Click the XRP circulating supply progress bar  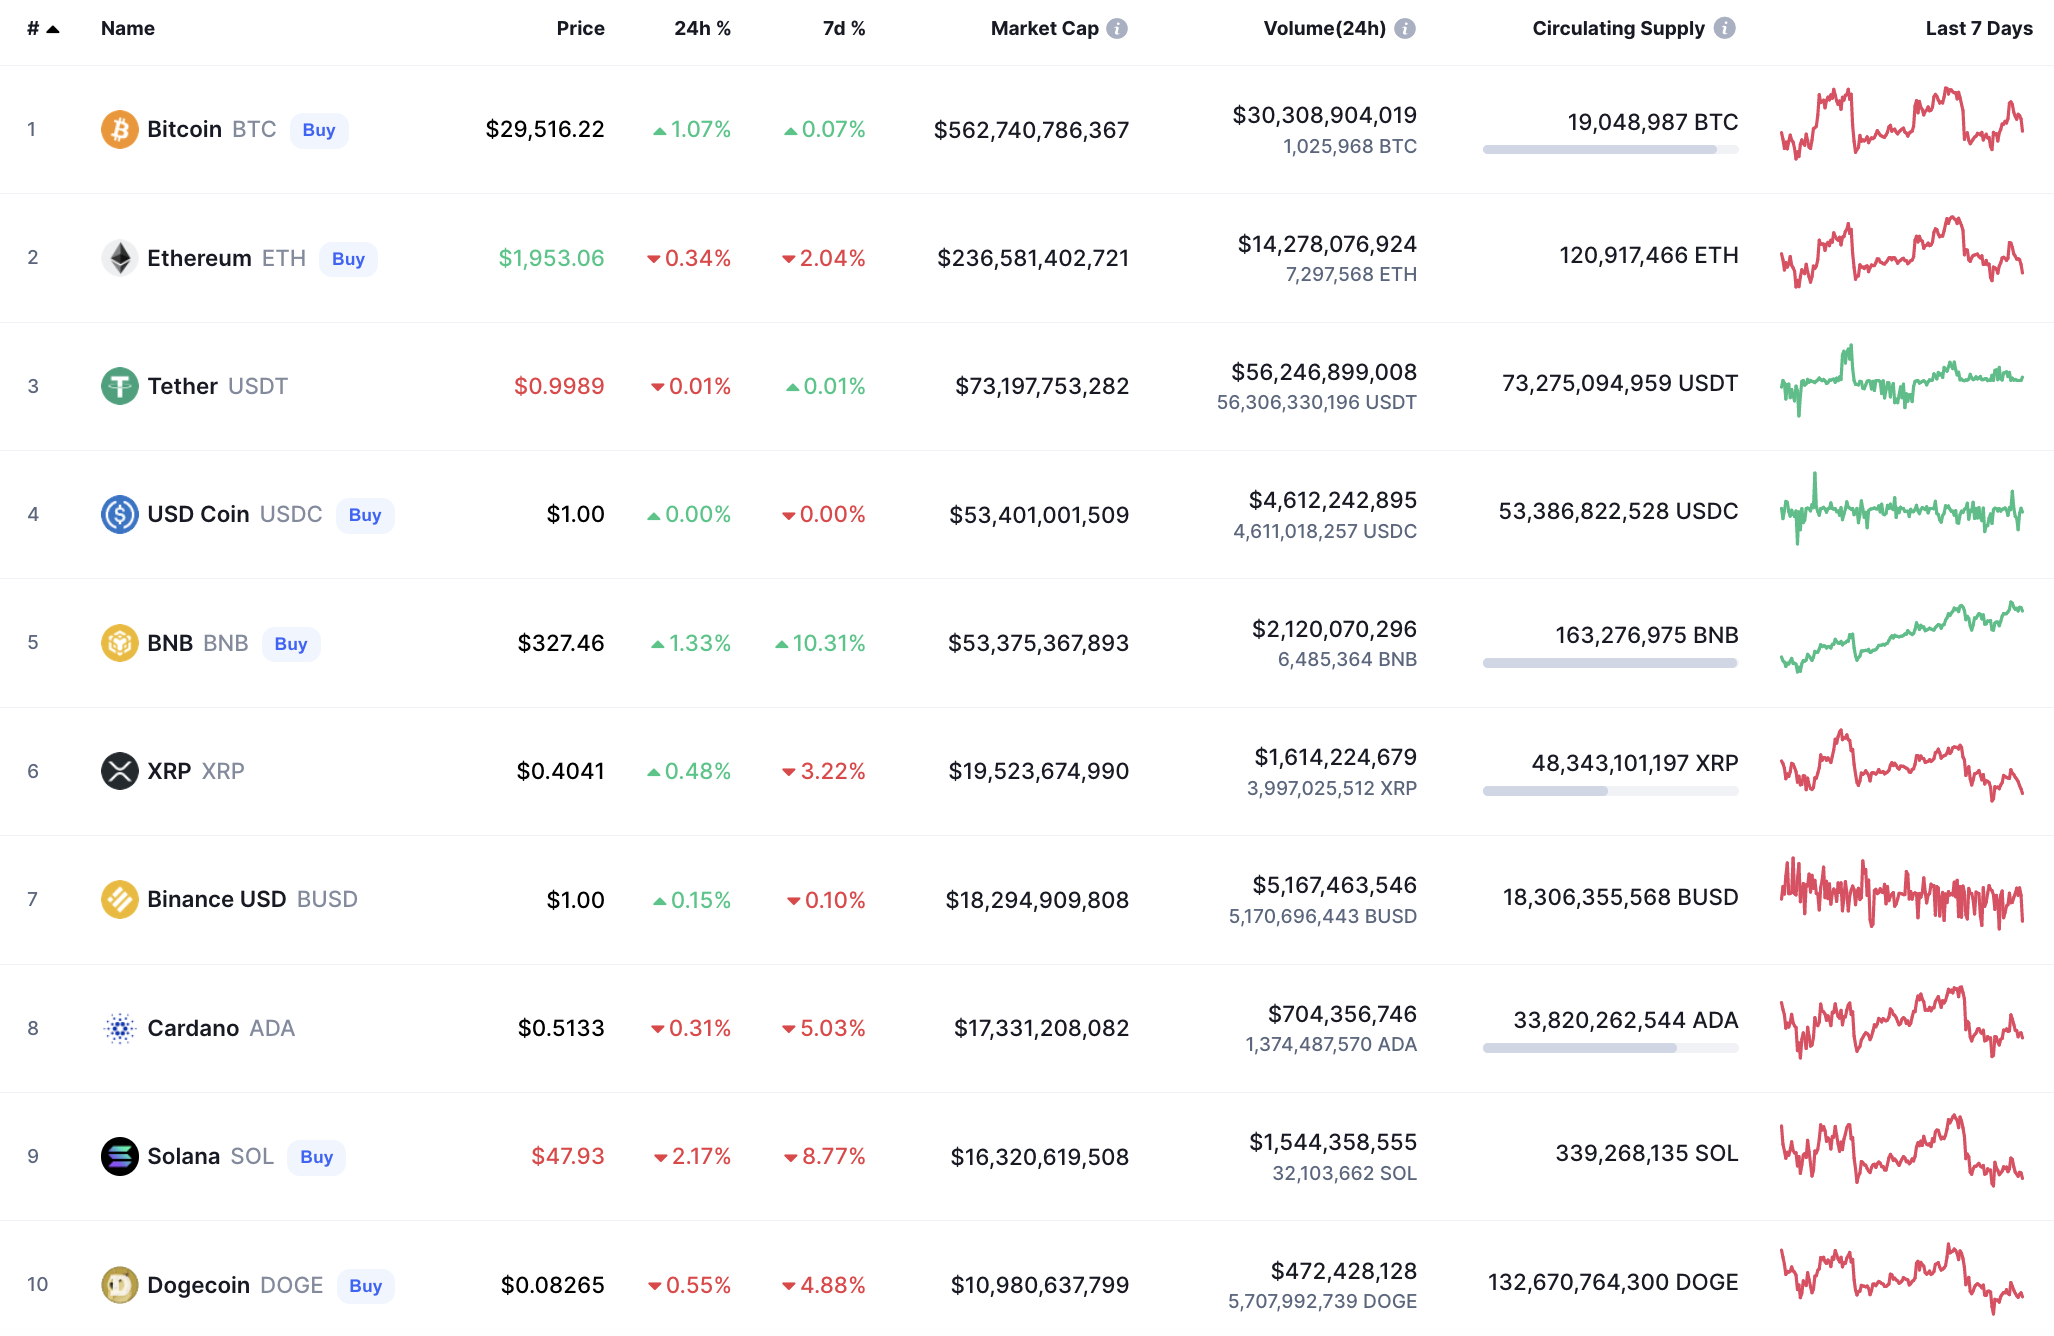pos(1610,791)
